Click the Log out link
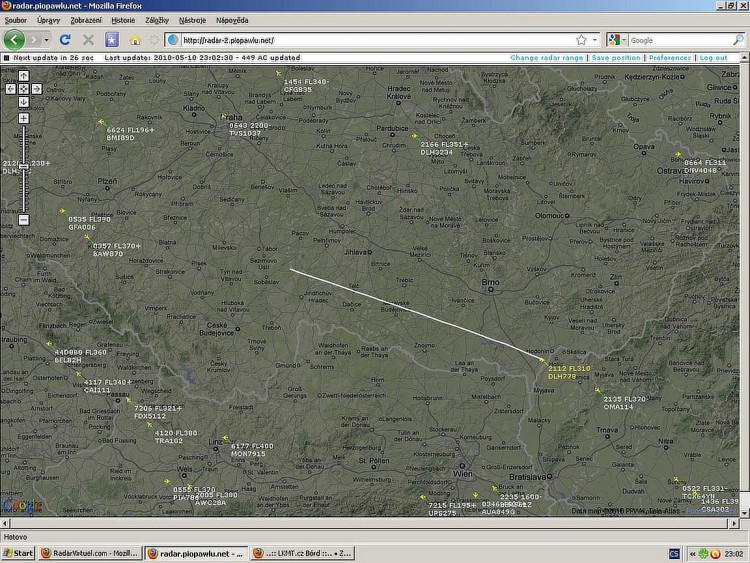Viewport: 750px width, 563px height. click(x=713, y=57)
